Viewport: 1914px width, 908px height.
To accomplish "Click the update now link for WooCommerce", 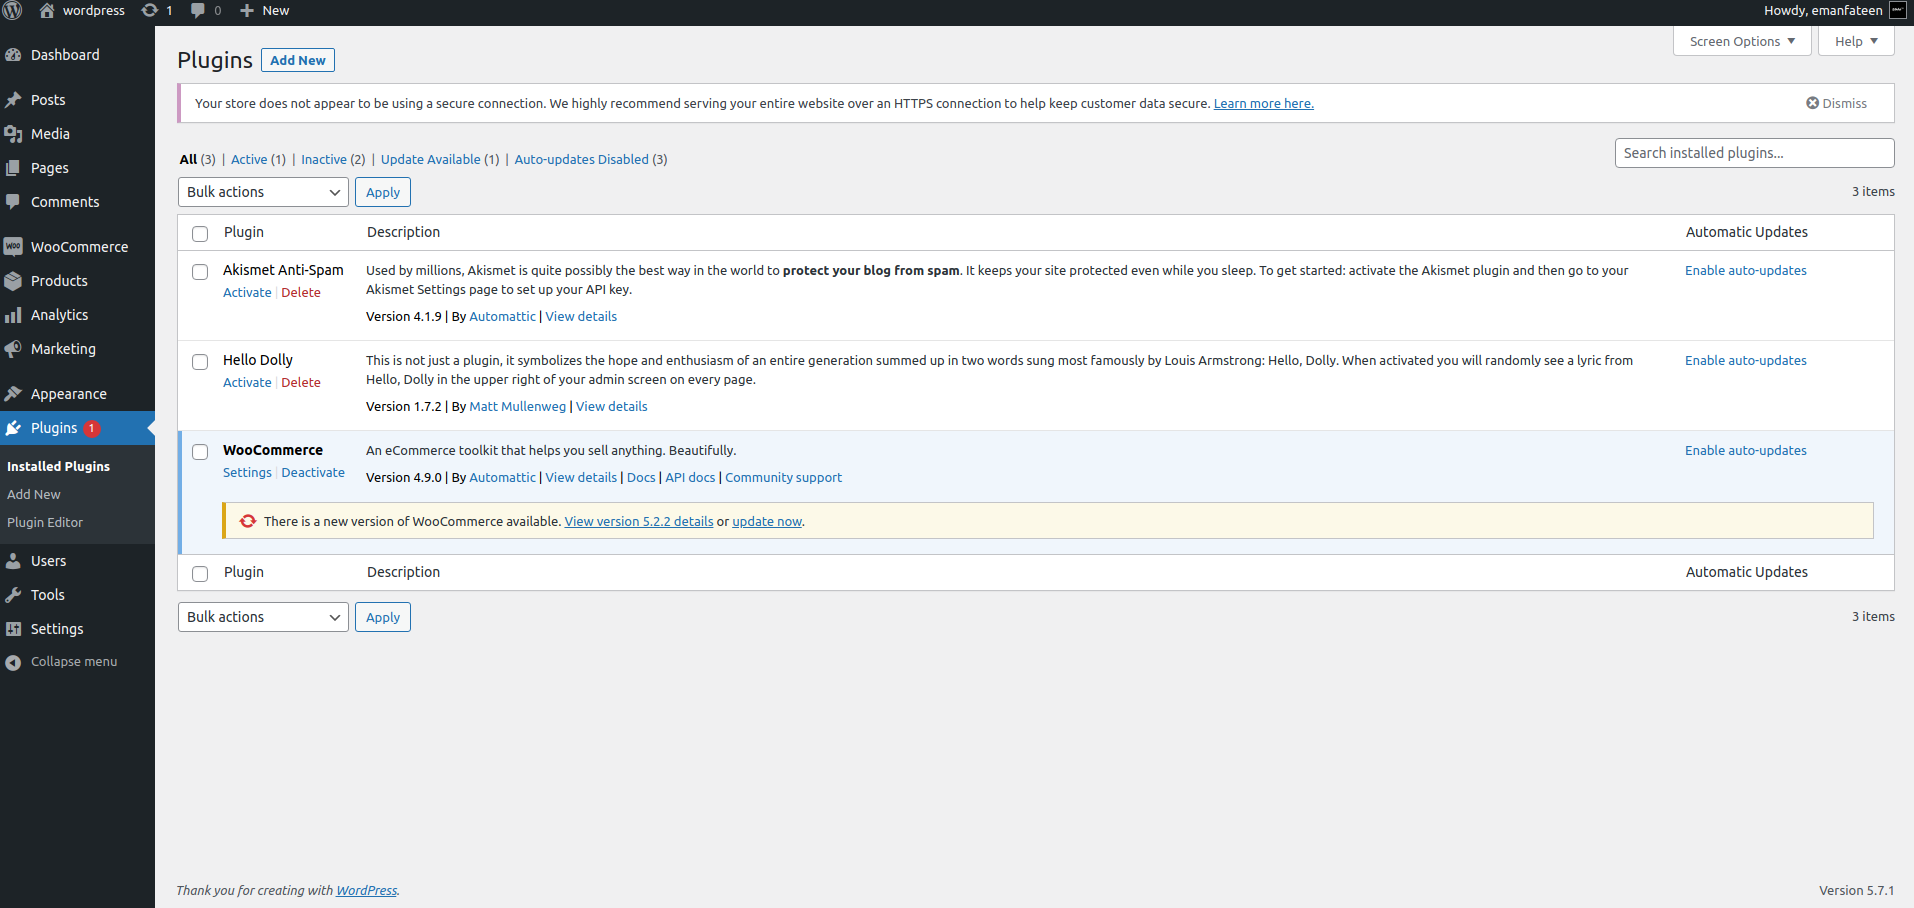I will (x=767, y=521).
